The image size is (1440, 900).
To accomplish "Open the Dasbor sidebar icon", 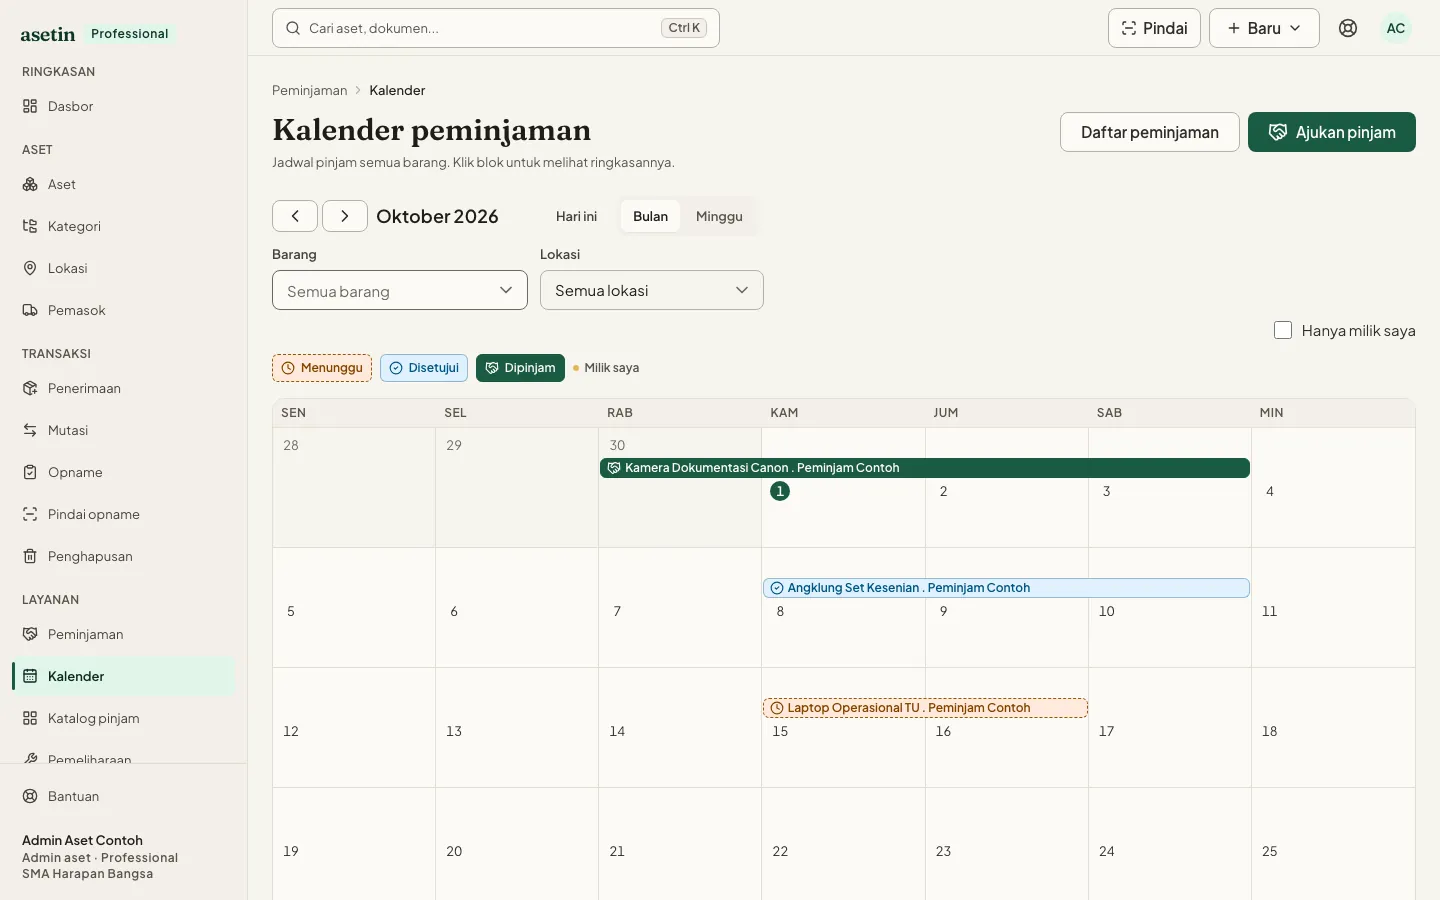I will coord(30,106).
